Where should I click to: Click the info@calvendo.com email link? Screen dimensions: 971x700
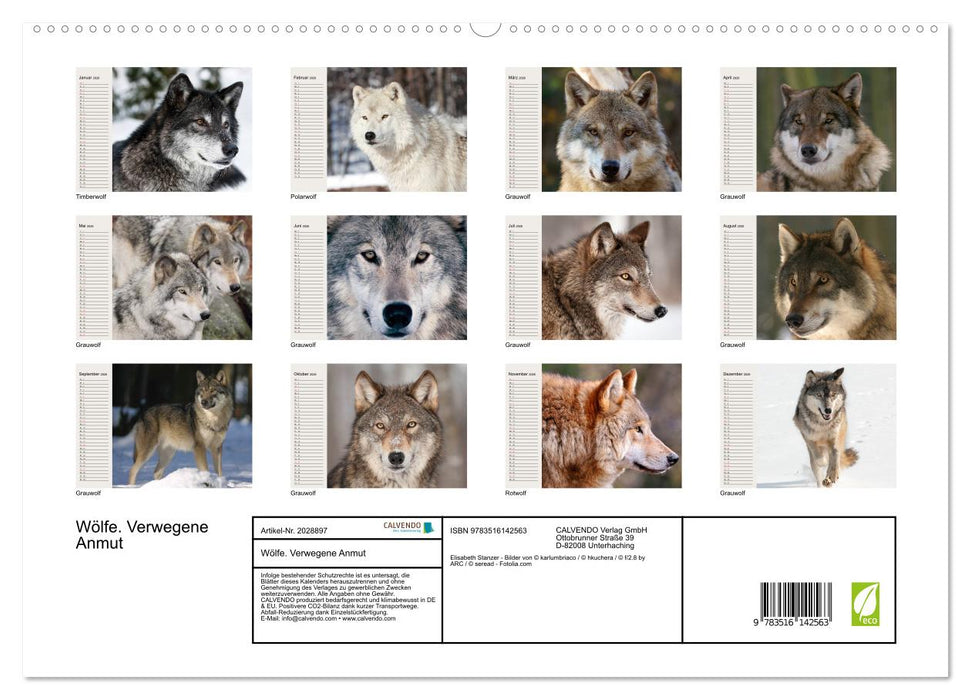coord(306,619)
